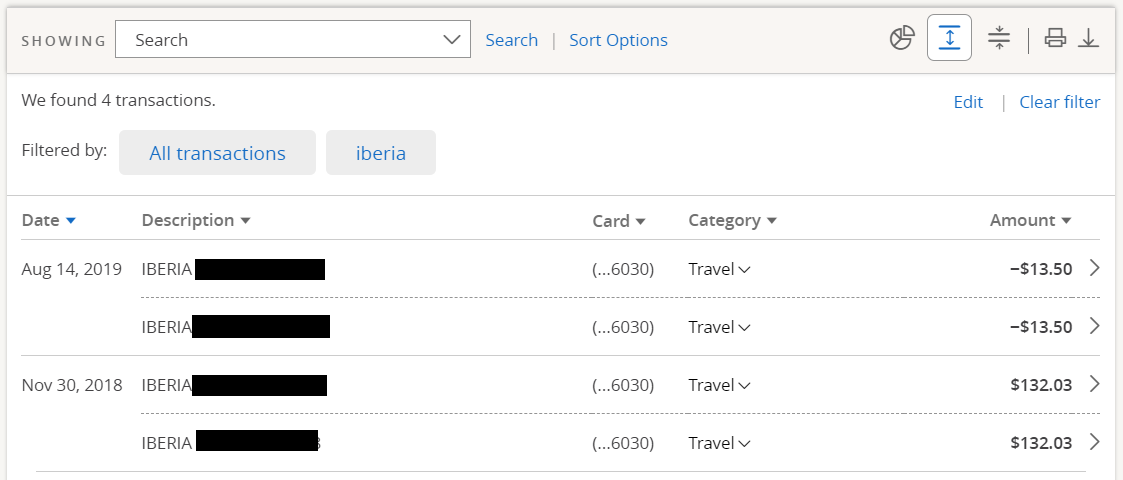Click the All transactions filter chip

pyautogui.click(x=217, y=153)
